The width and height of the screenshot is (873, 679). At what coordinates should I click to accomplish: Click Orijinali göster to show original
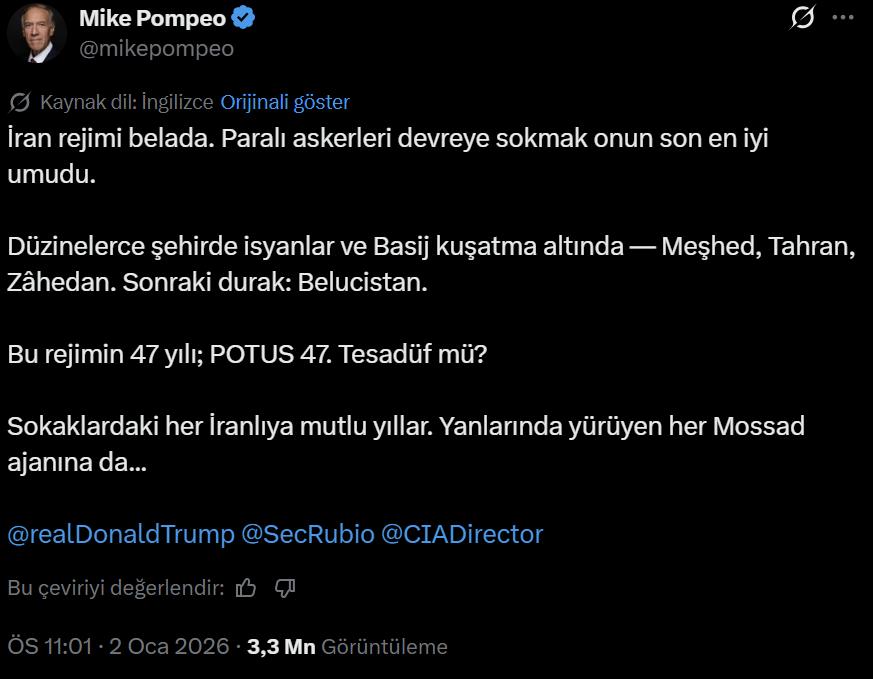point(285,102)
